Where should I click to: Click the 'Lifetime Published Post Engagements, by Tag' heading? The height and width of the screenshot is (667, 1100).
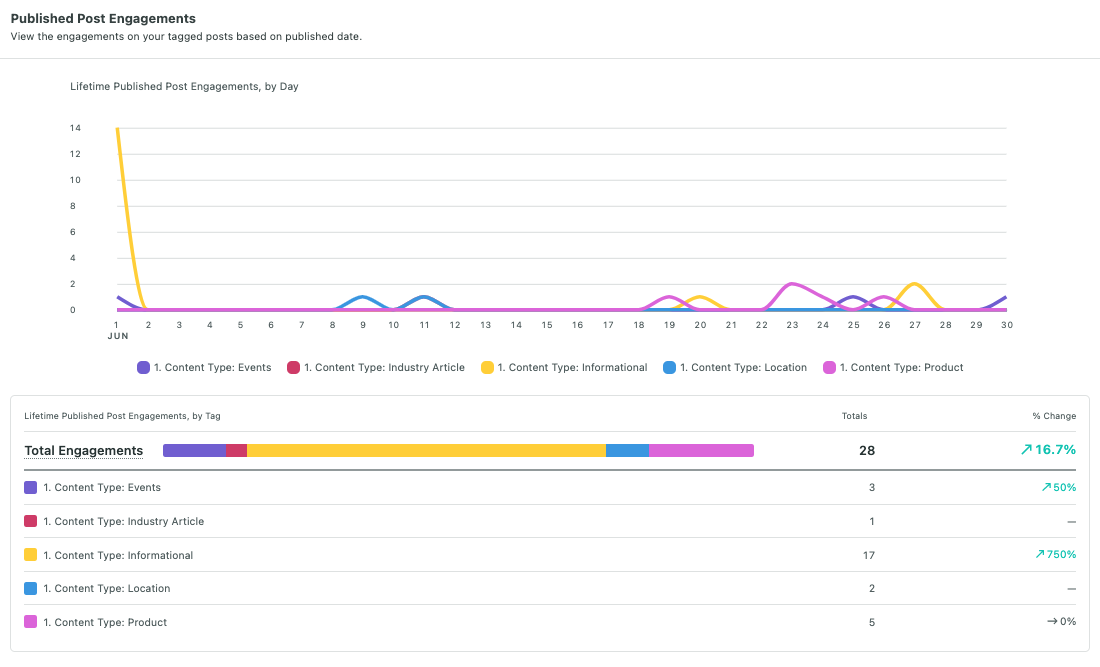(122, 416)
